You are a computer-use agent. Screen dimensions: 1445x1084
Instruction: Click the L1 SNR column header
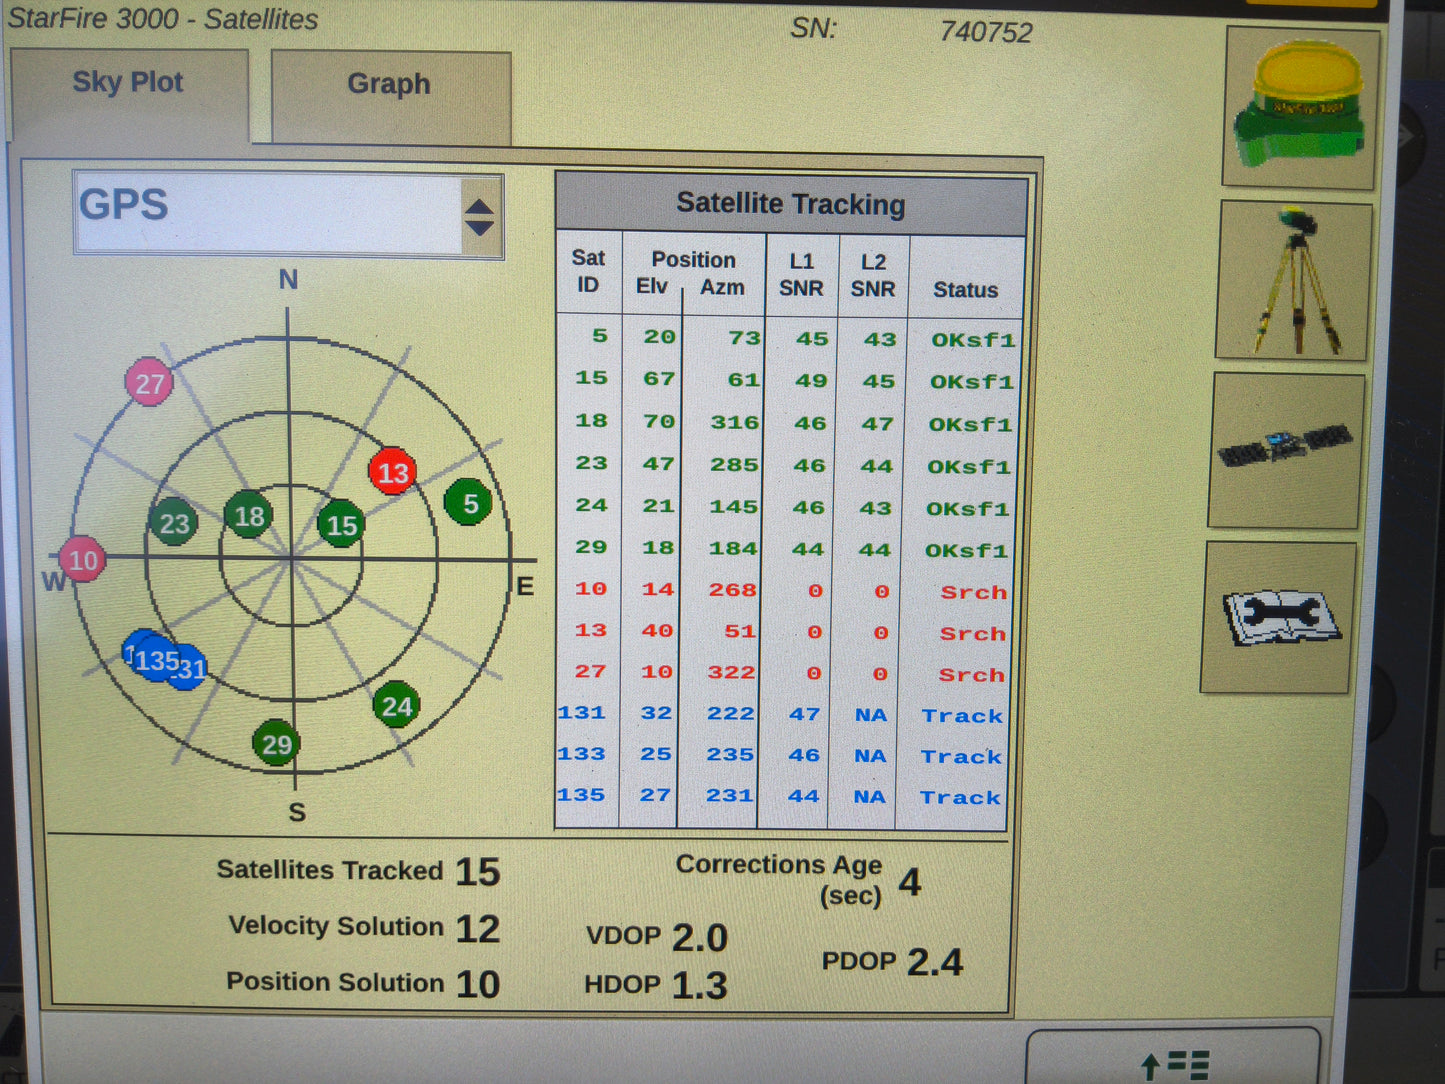tap(801, 275)
